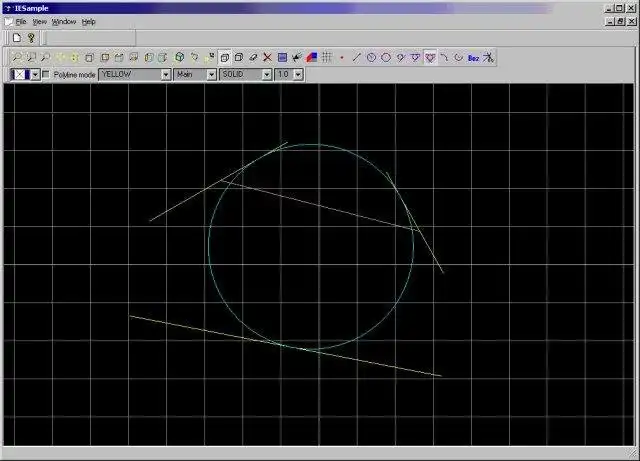Select the diagonal line drawing tool

tap(356, 58)
